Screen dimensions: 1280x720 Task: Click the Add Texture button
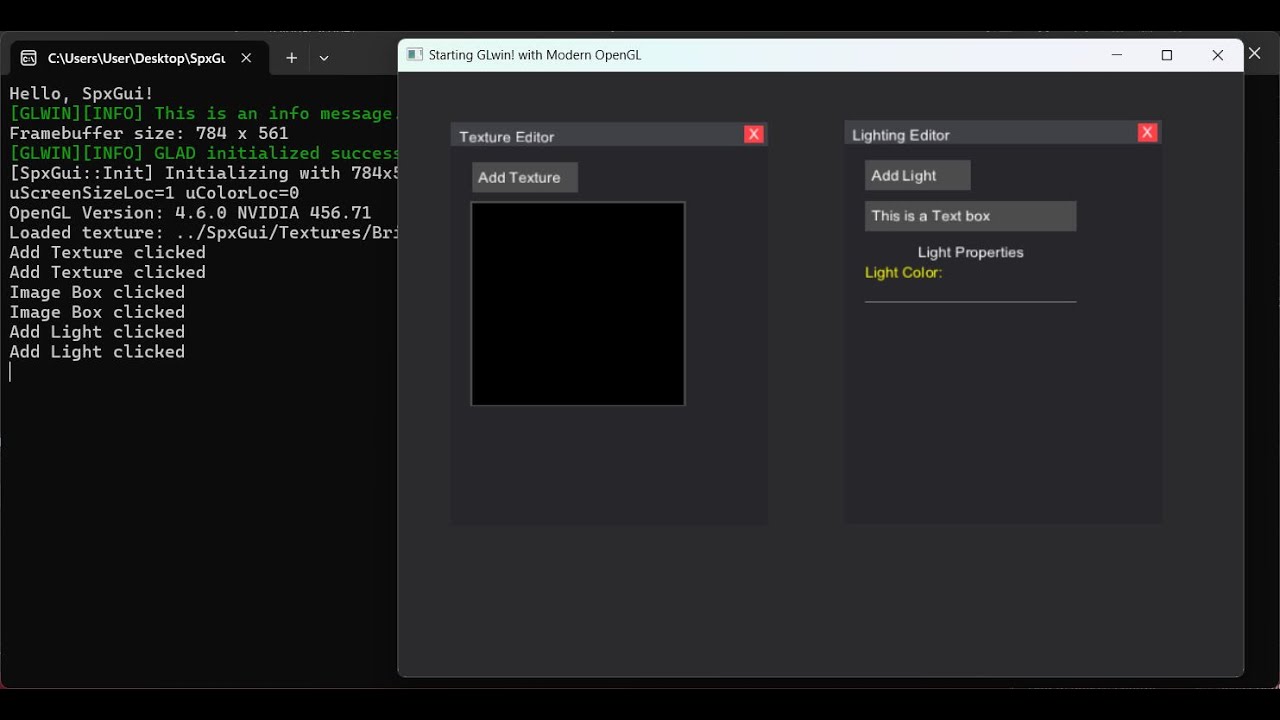pos(525,177)
